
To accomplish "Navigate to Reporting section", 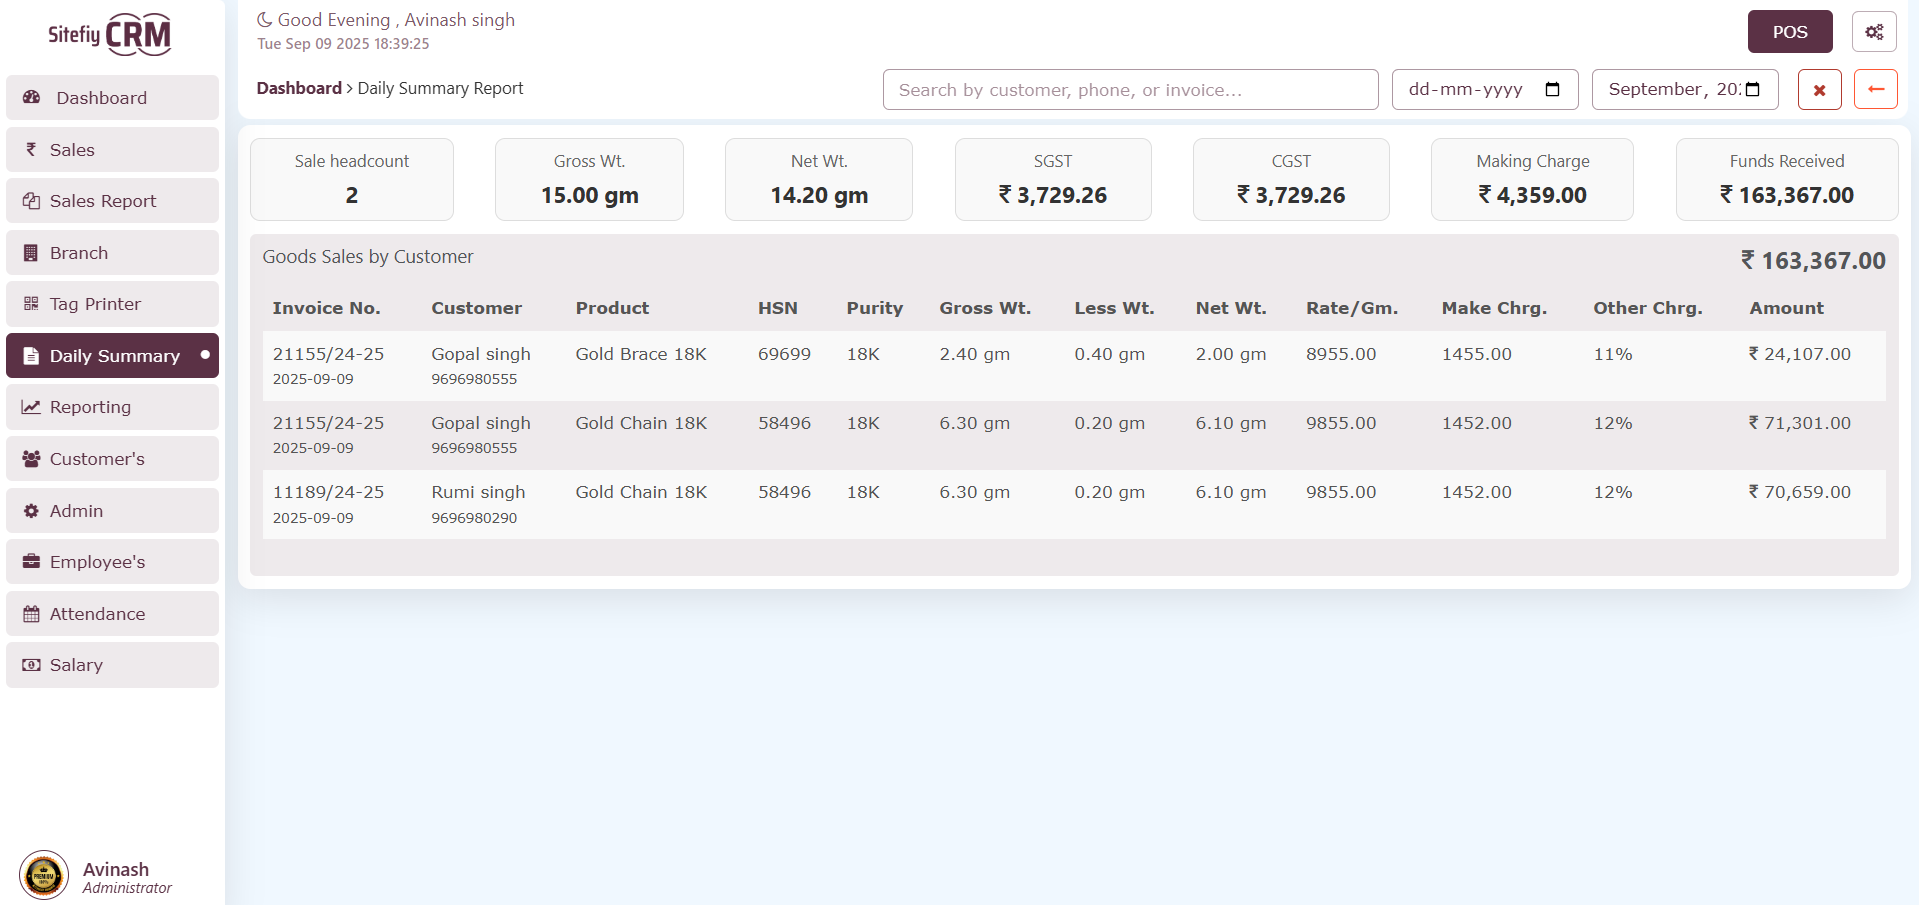I will [x=112, y=407].
